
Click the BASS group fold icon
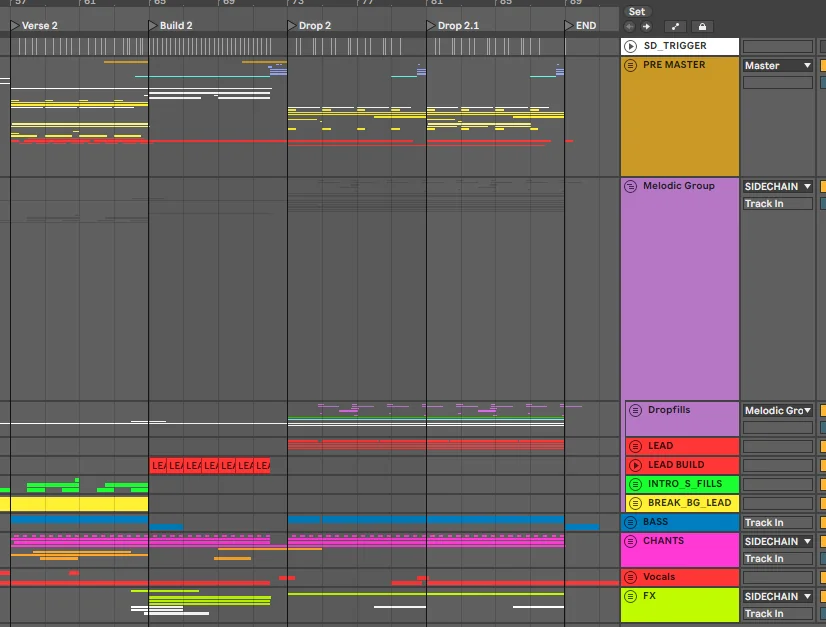pos(630,522)
